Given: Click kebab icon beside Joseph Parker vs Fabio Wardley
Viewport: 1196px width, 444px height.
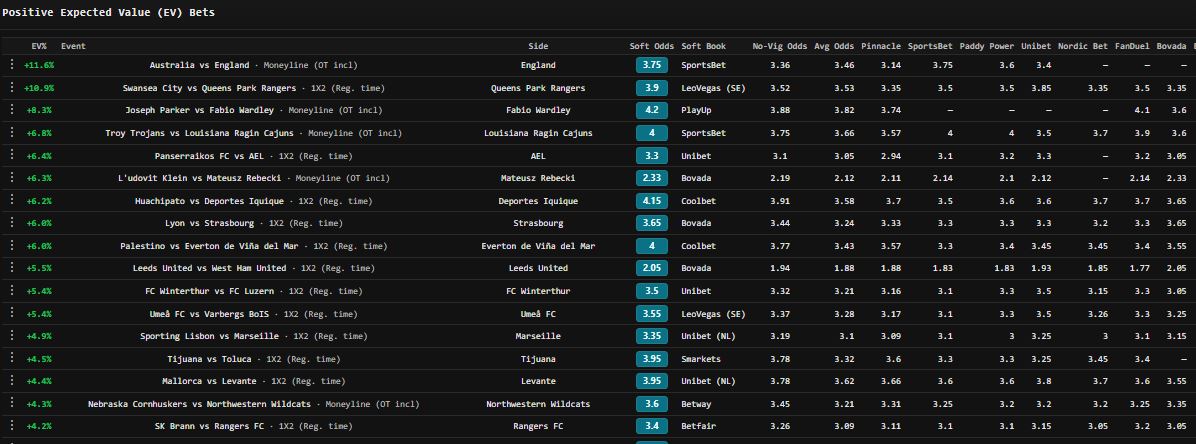Looking at the screenshot, I should tap(13, 110).
